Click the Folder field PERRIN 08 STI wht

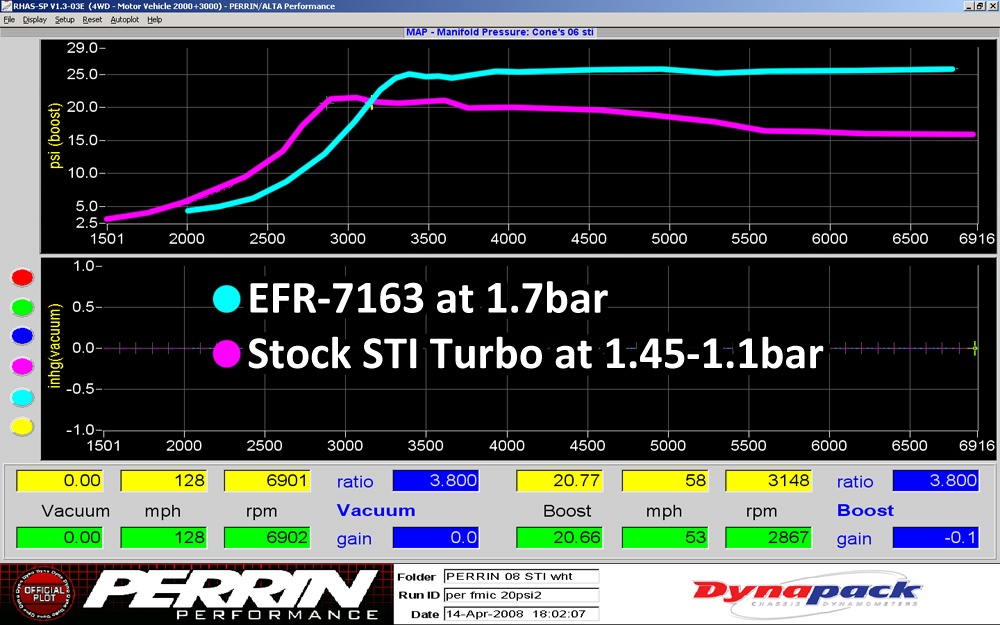(x=521, y=577)
